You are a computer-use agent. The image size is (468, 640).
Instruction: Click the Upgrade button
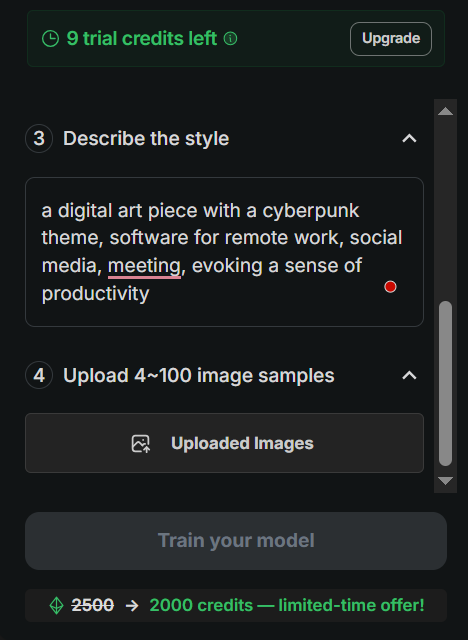391,39
